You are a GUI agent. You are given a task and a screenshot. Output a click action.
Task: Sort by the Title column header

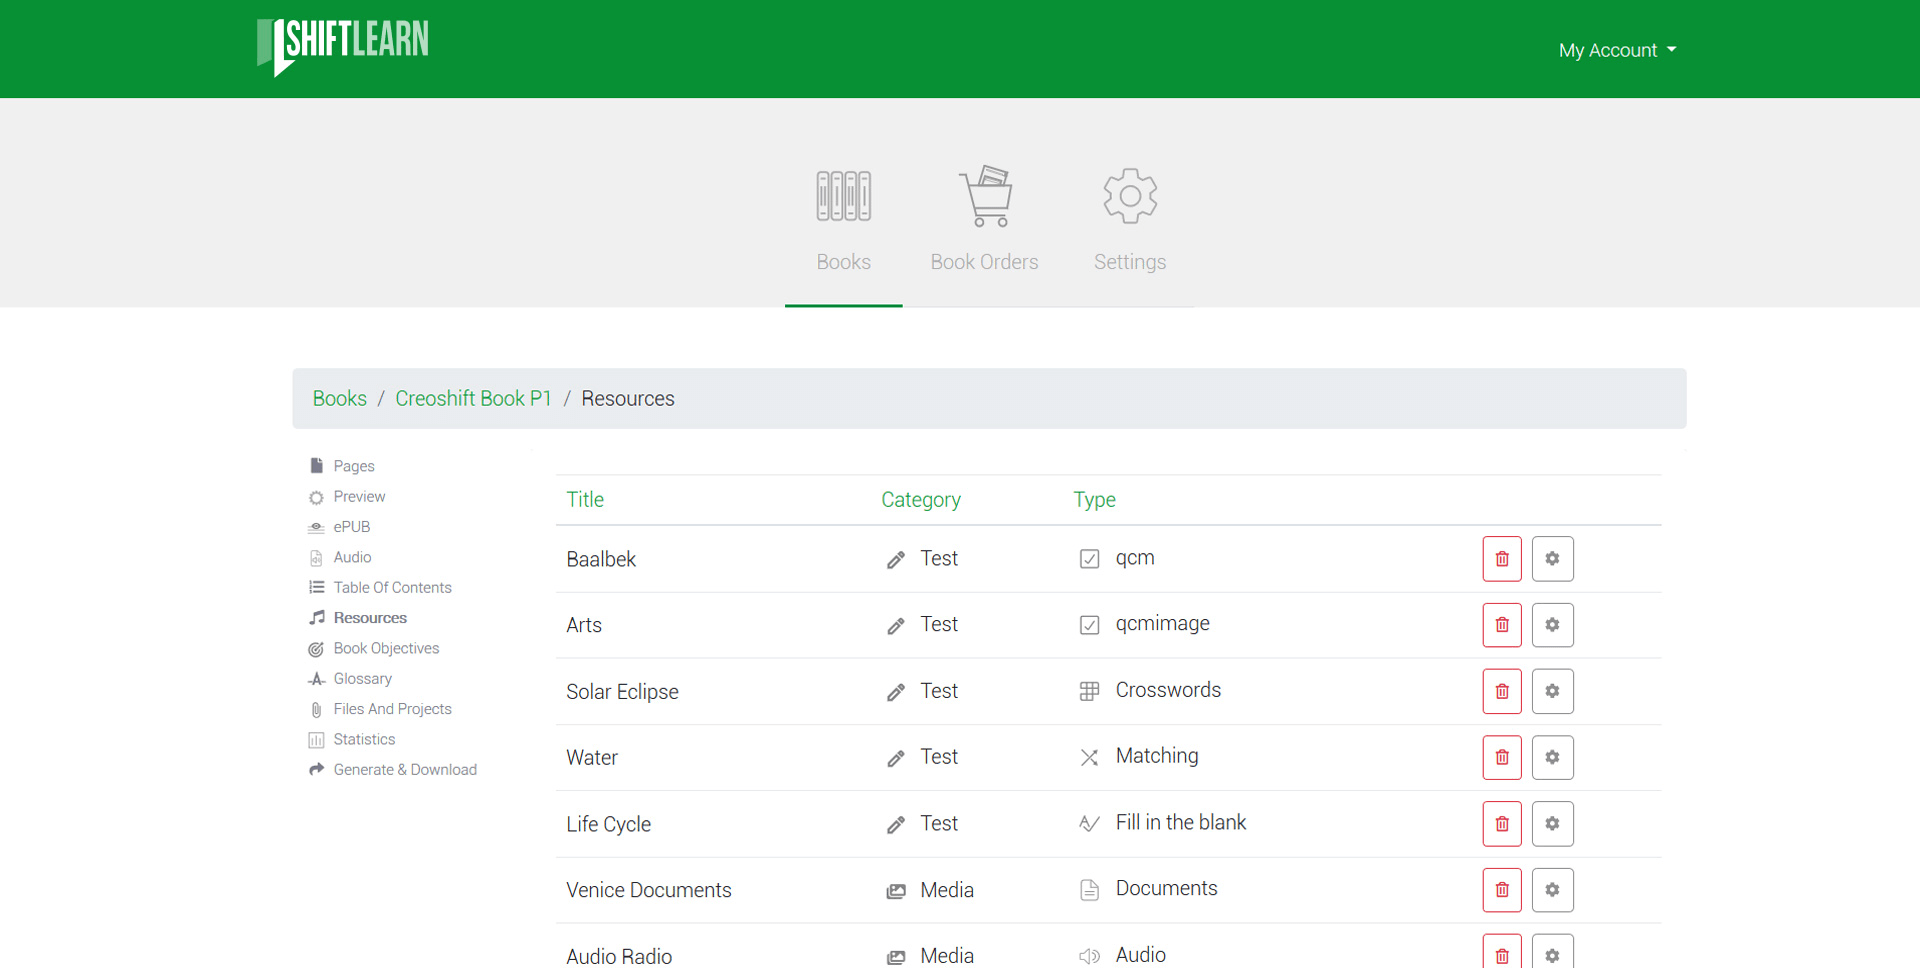pos(585,499)
